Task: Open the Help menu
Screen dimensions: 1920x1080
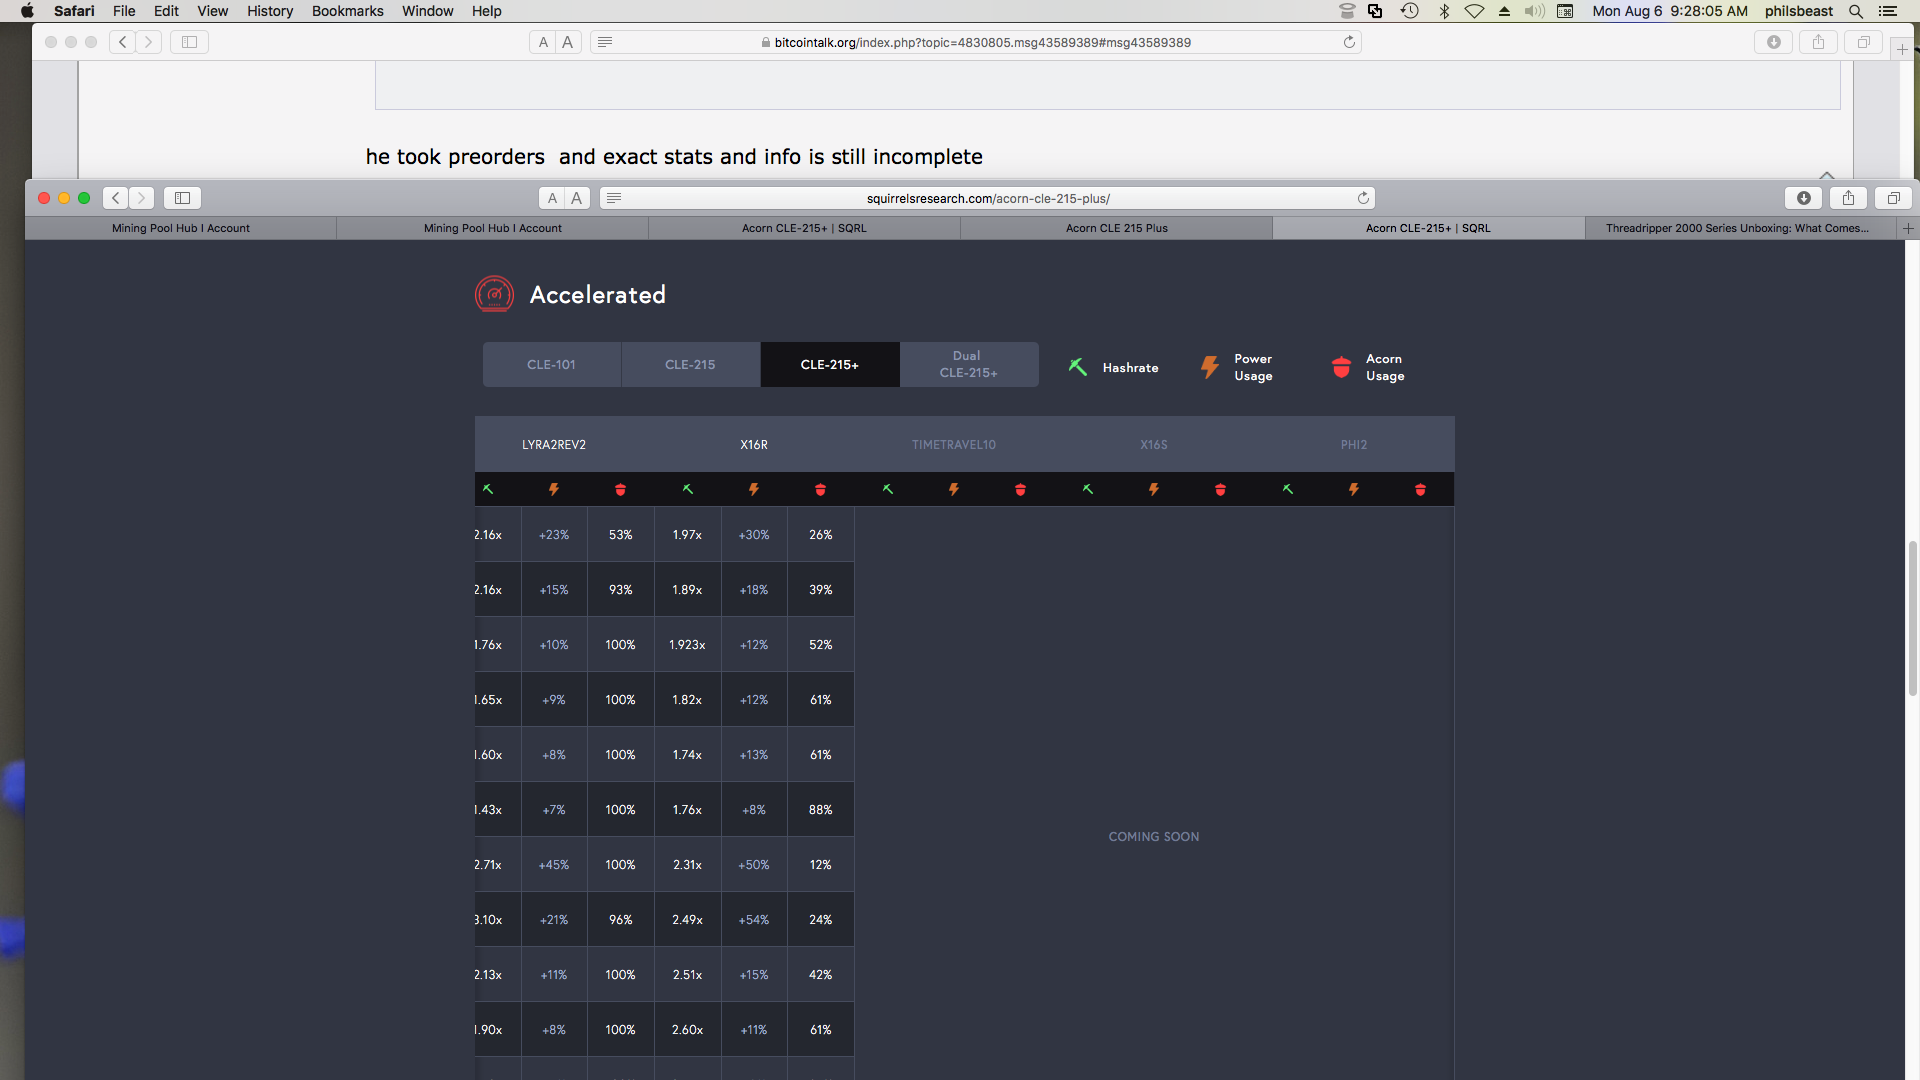Action: 486,11
